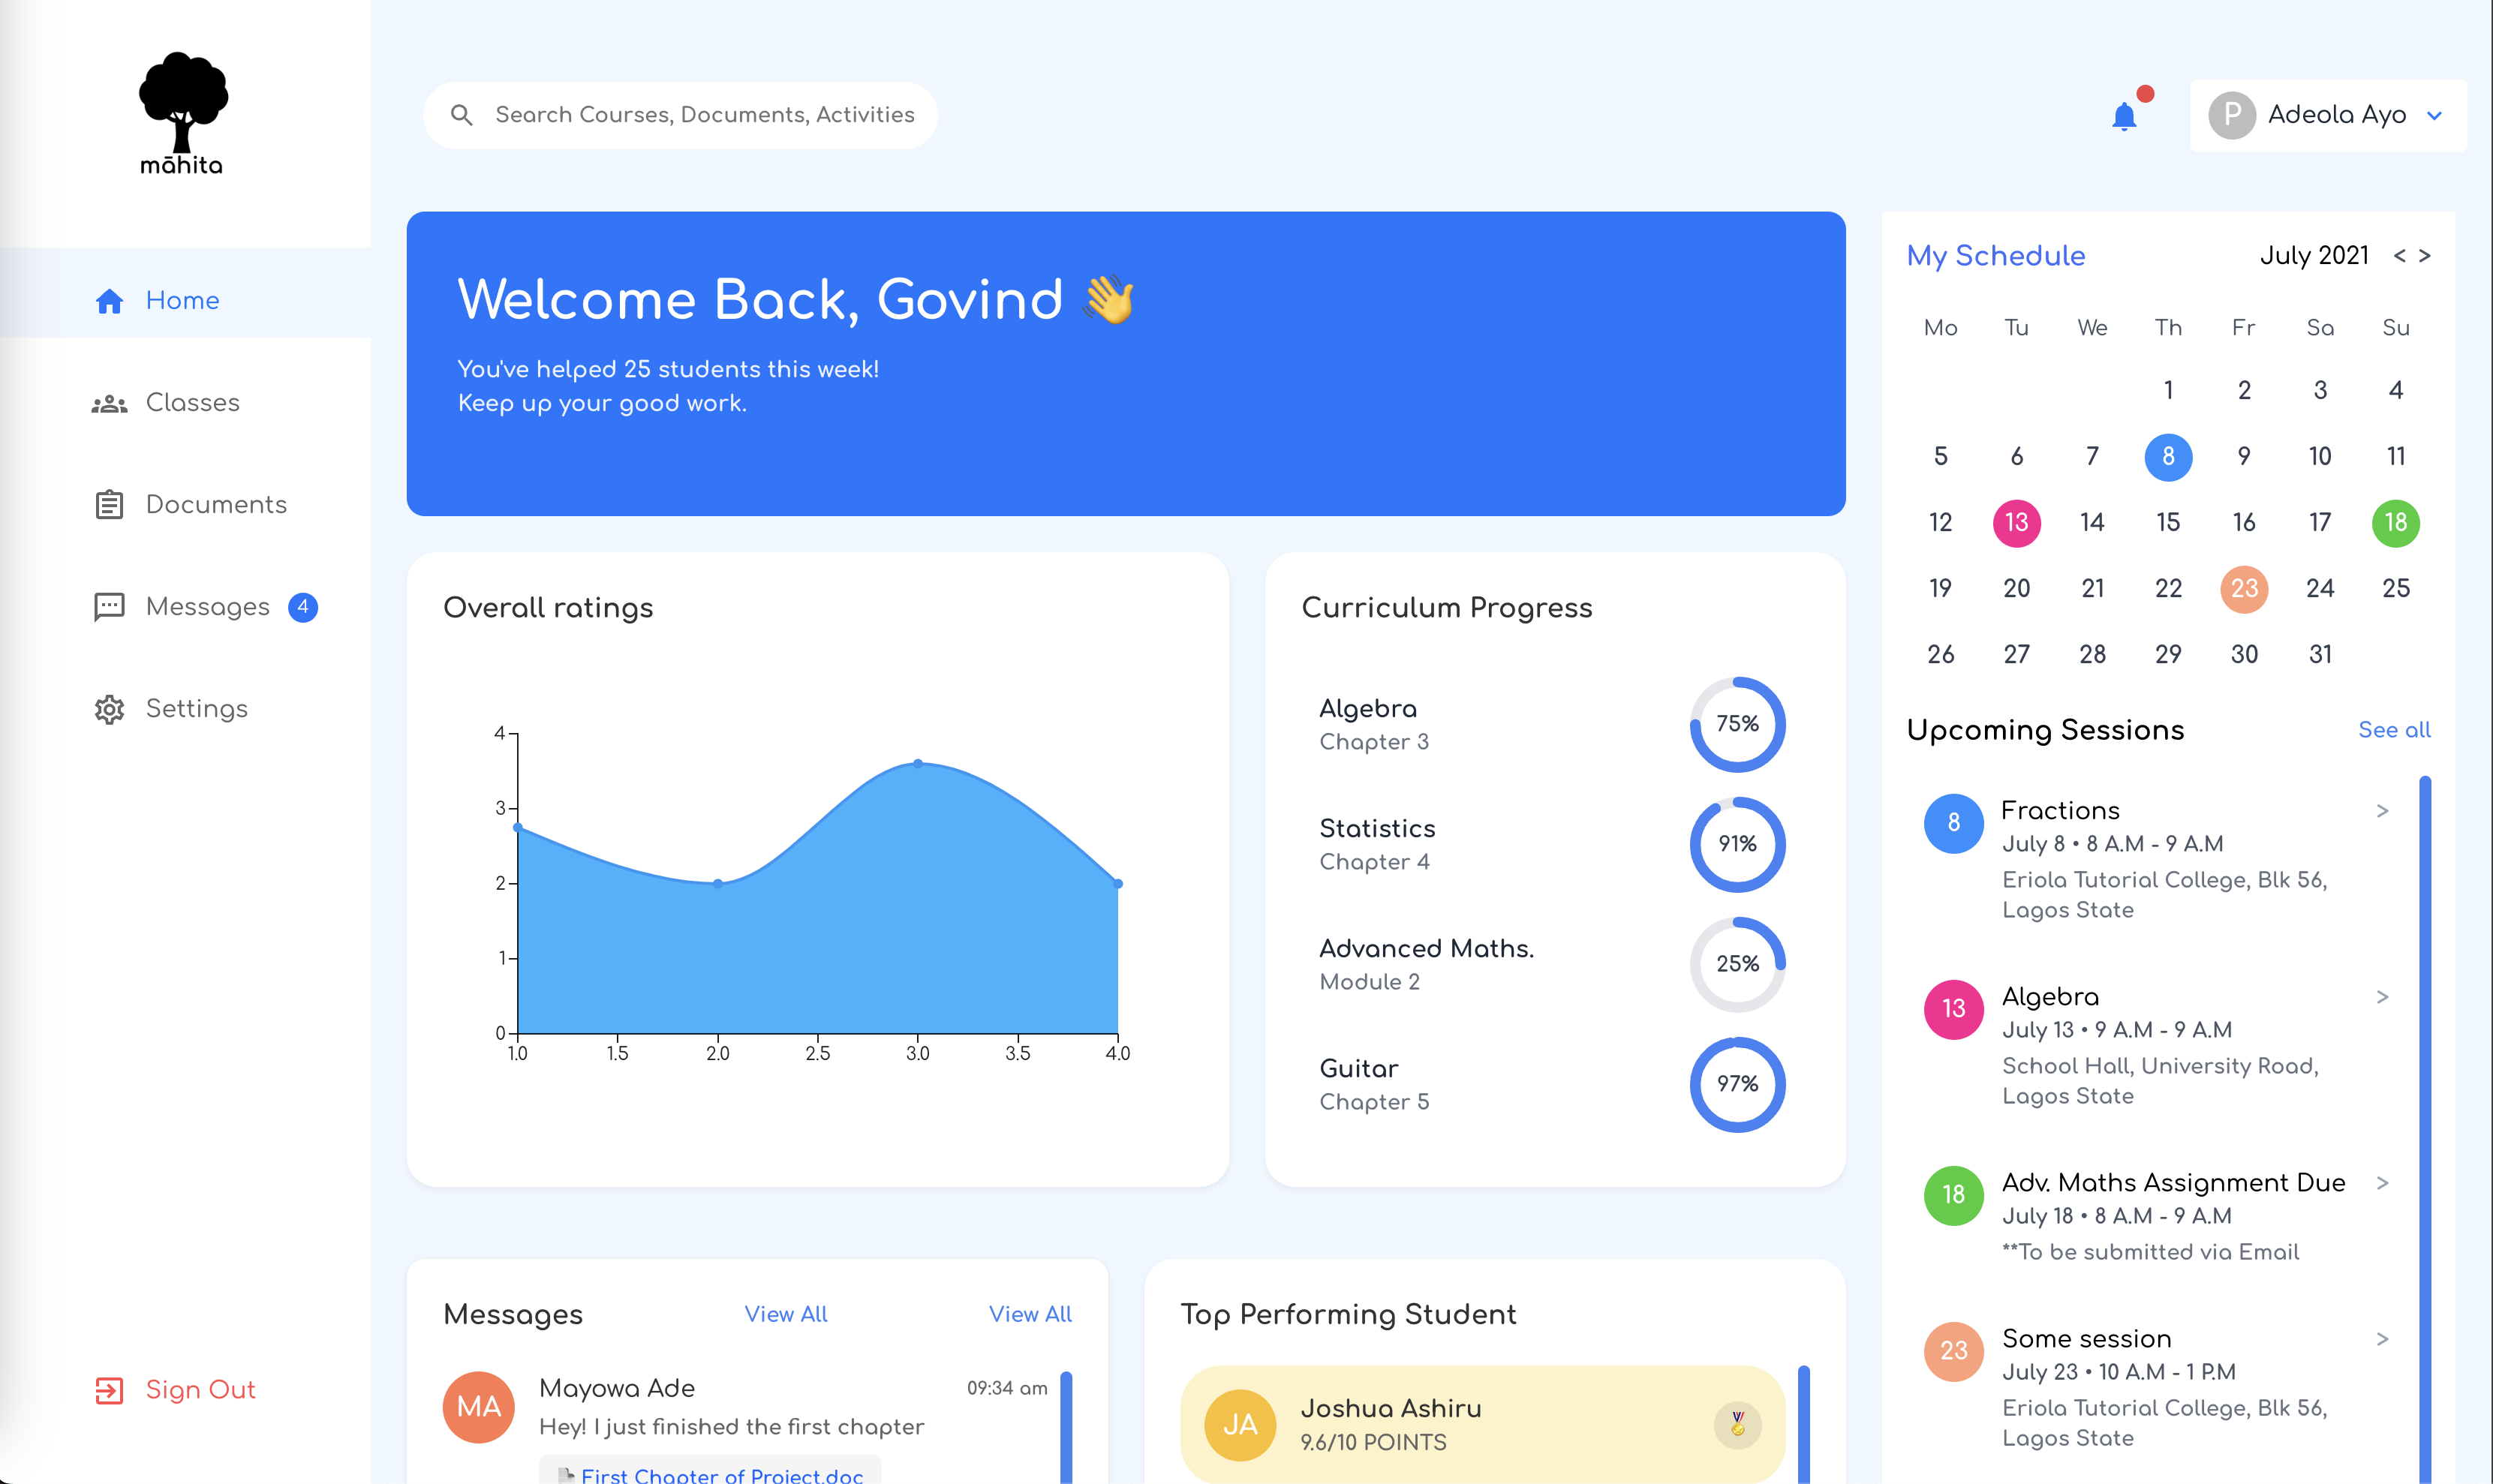The height and width of the screenshot is (1484, 2493).
Task: Go to next month in calendar
Action: click(x=2424, y=256)
